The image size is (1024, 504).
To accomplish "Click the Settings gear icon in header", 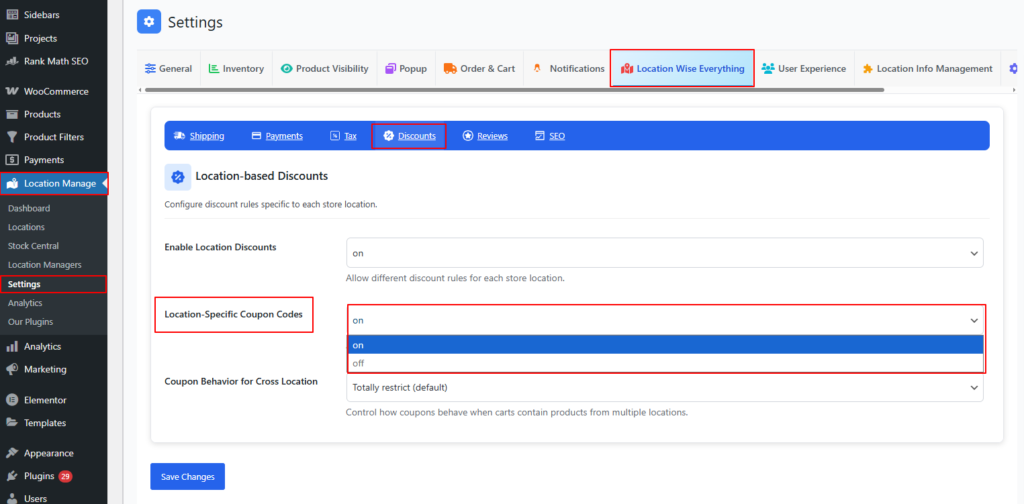I will coord(149,21).
